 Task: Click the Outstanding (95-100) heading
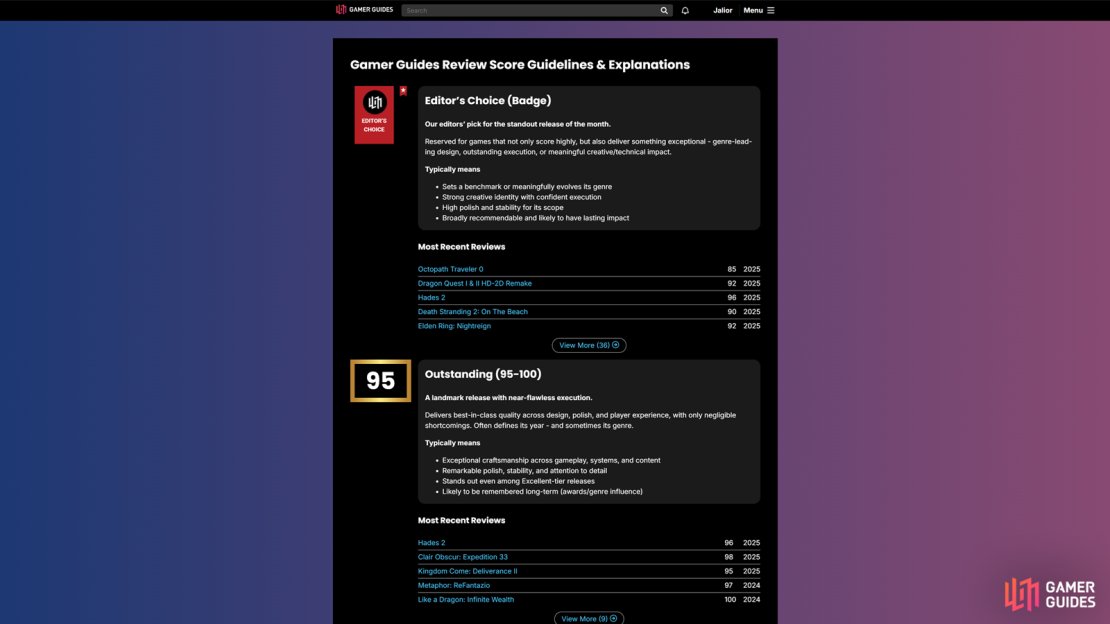coord(483,374)
